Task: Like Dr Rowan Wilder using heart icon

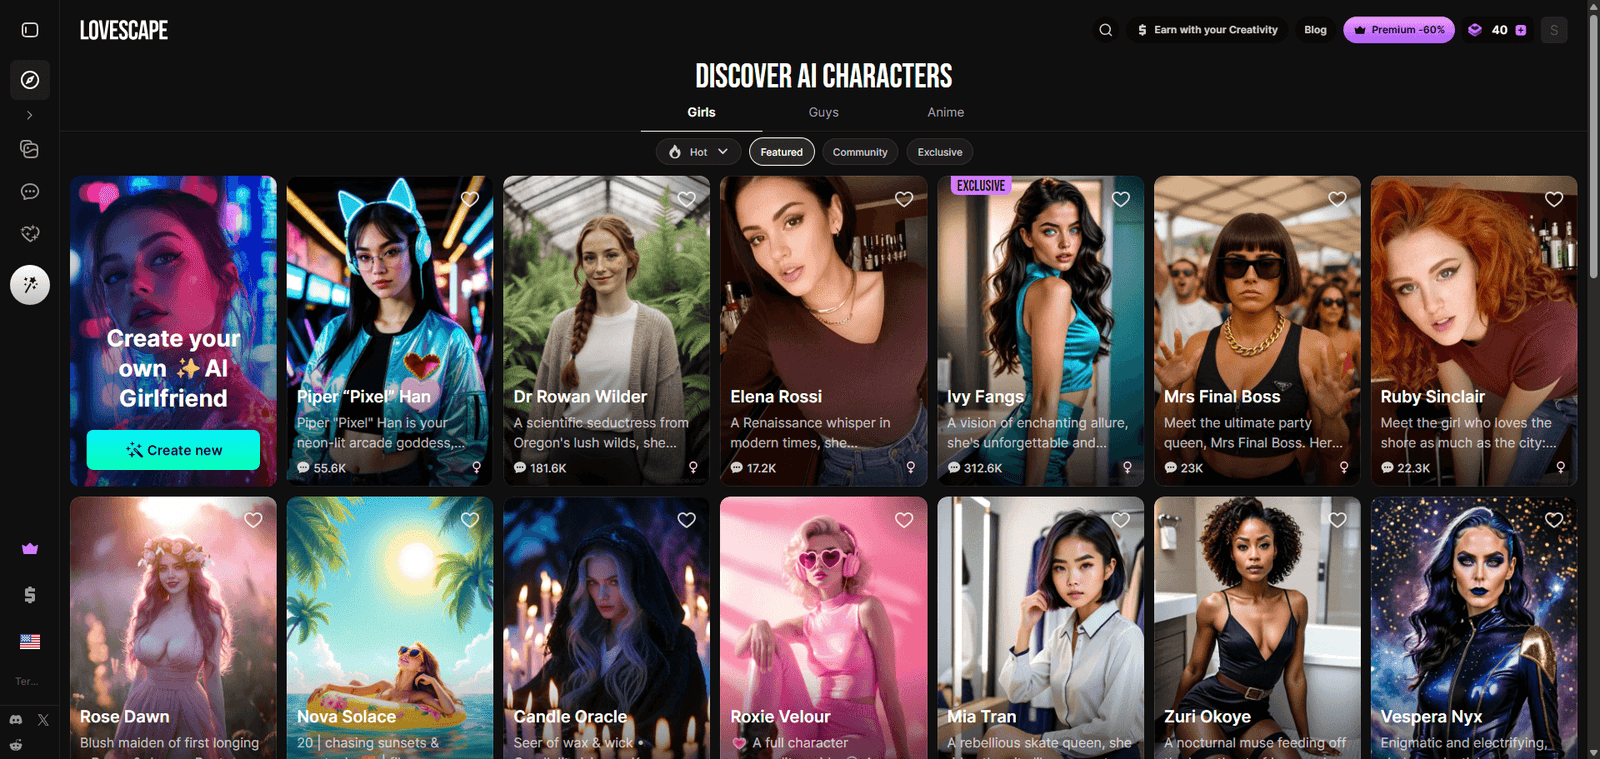Action: coord(687,199)
